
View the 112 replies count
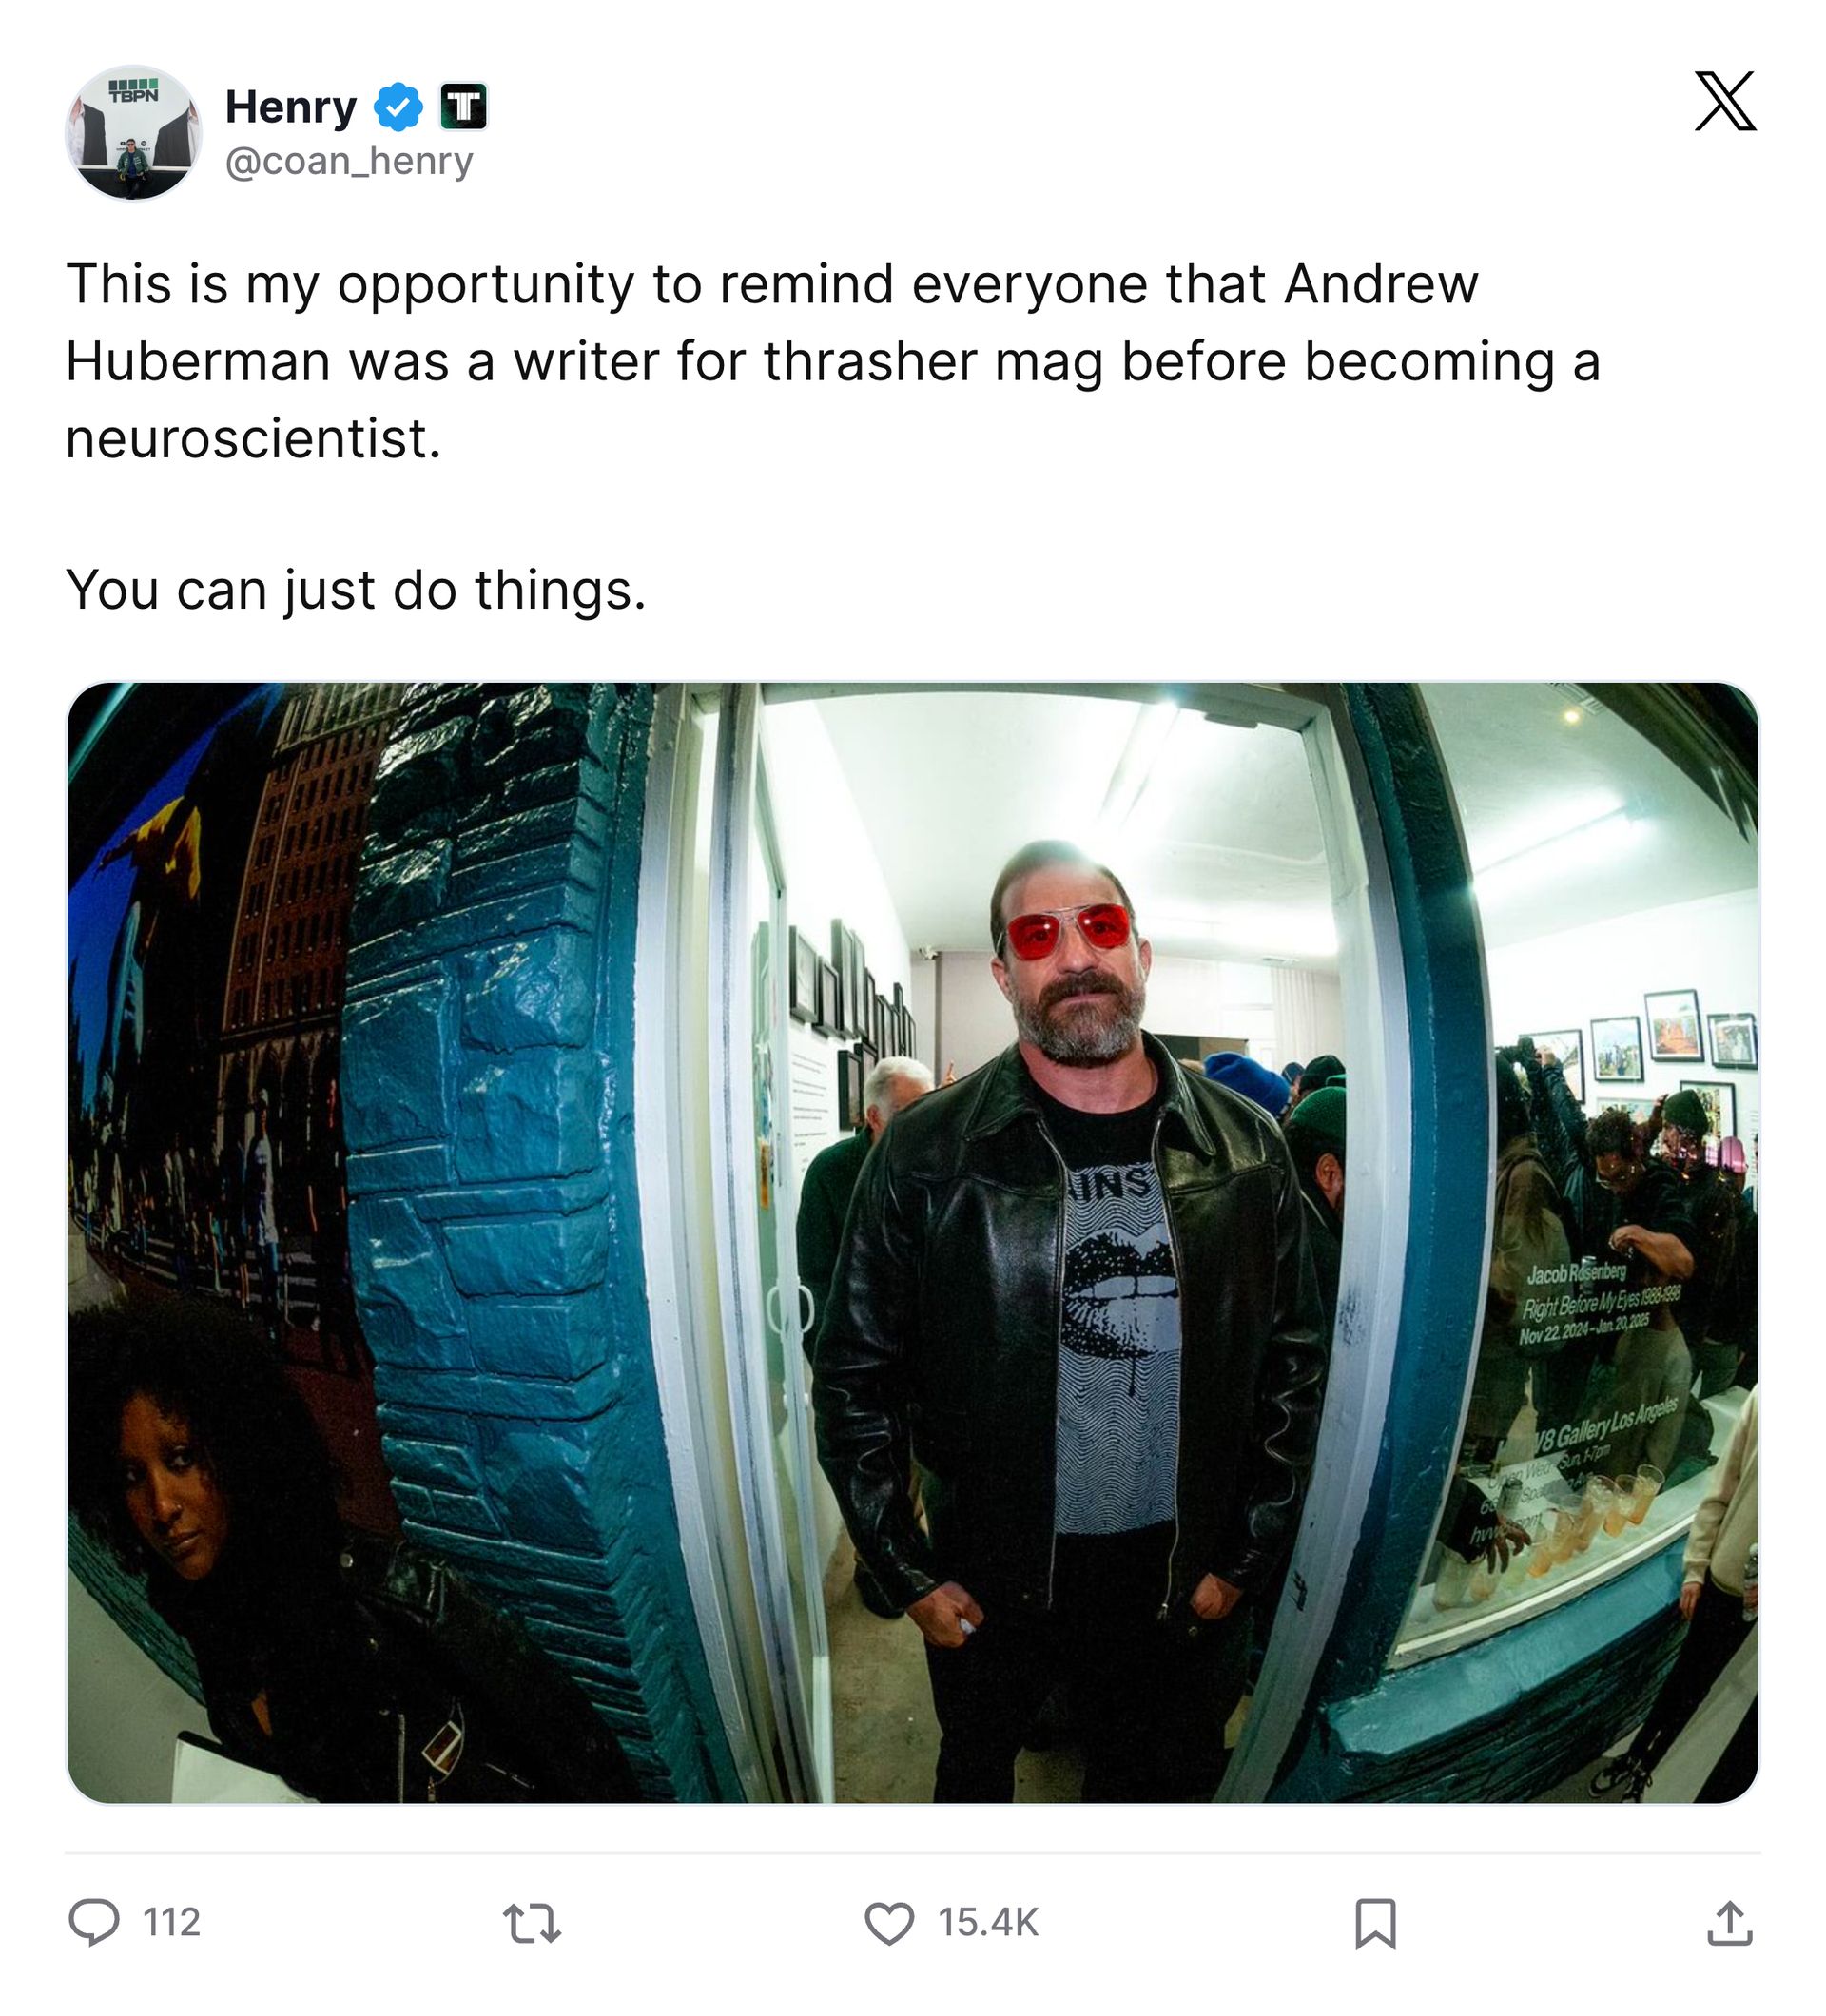tap(172, 1923)
